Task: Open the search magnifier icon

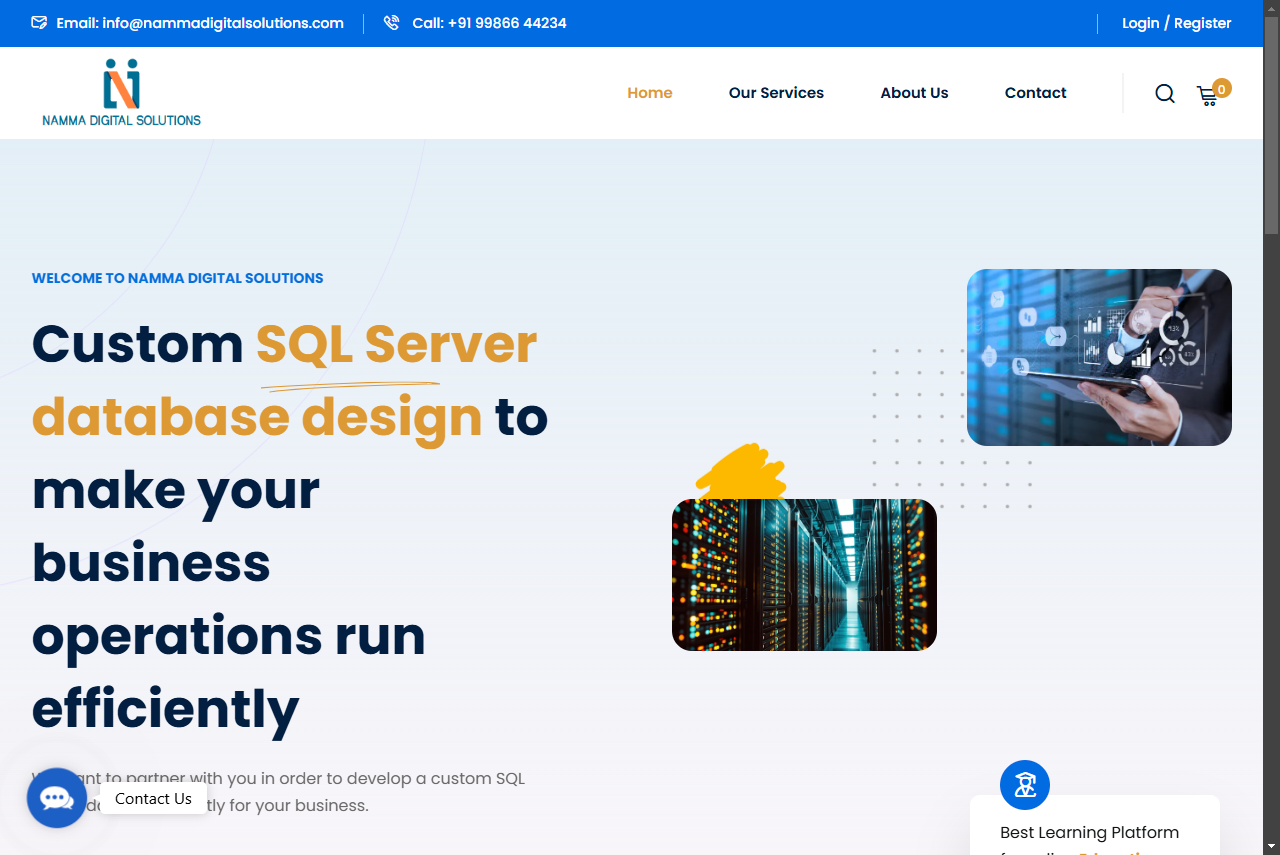Action: [1165, 93]
